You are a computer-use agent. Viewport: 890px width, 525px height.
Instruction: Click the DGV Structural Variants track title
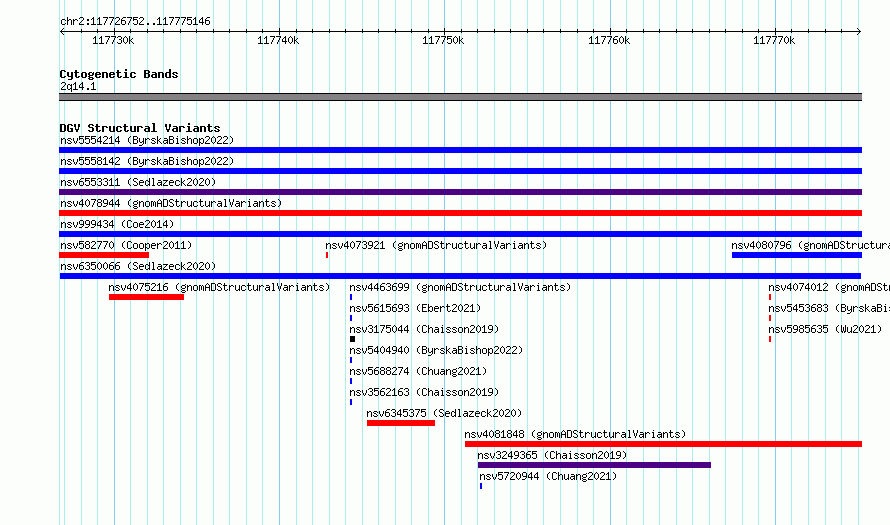[140, 128]
